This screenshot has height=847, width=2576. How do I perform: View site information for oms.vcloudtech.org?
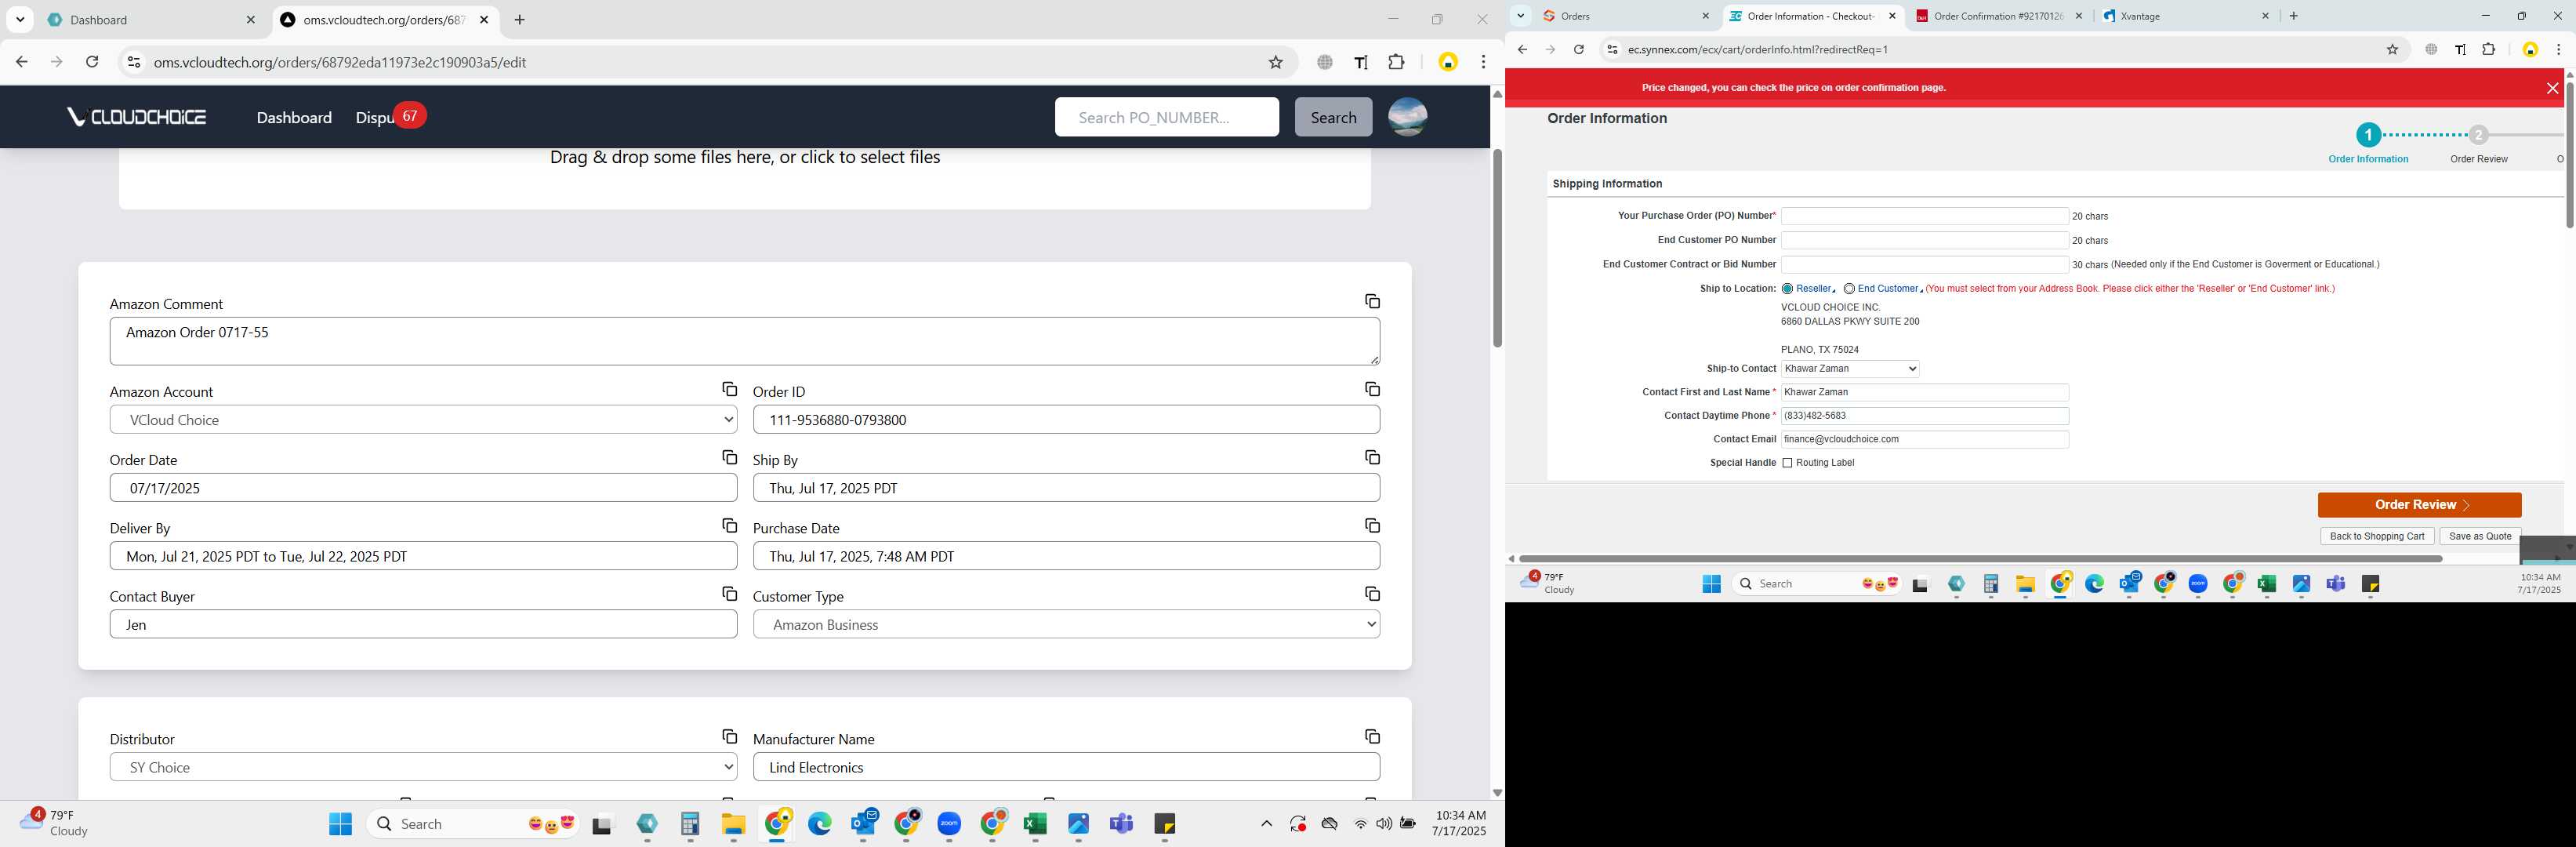133,62
